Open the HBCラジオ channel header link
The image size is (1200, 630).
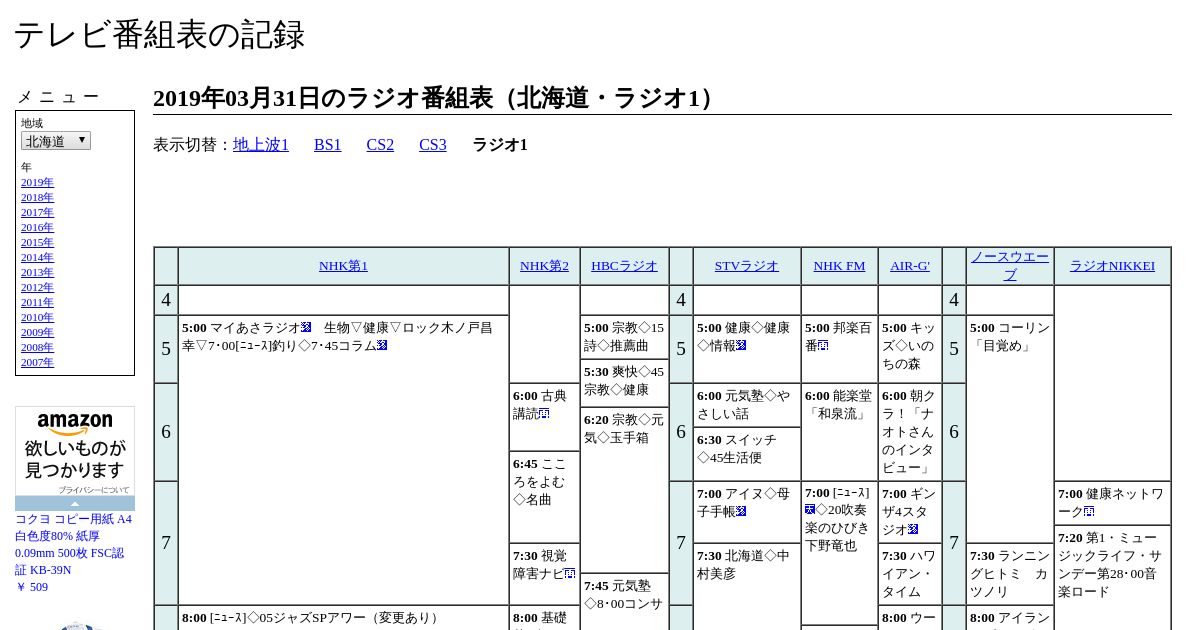pos(624,266)
